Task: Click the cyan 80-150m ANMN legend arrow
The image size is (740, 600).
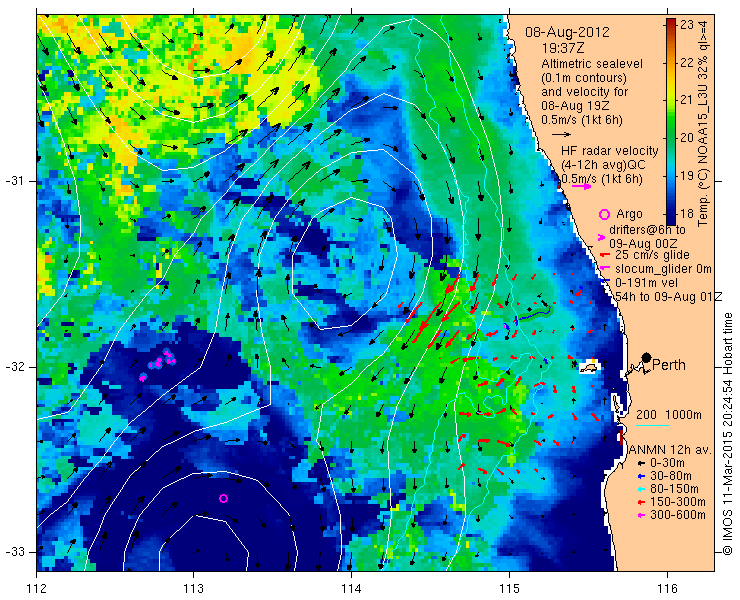Action: pyautogui.click(x=641, y=490)
